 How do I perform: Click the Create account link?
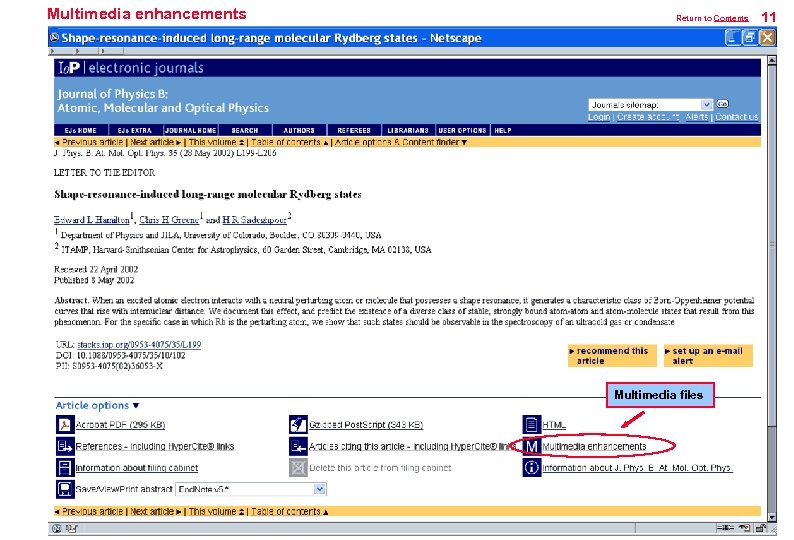(648, 117)
